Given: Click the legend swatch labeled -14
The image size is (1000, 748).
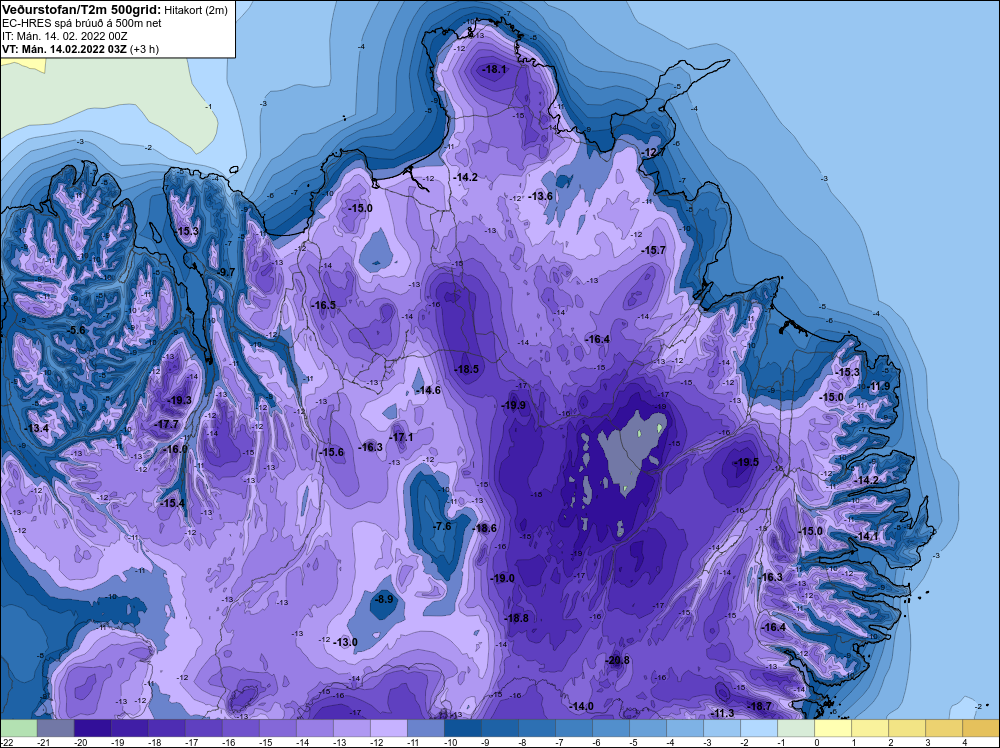Looking at the screenshot, I should point(314,728).
